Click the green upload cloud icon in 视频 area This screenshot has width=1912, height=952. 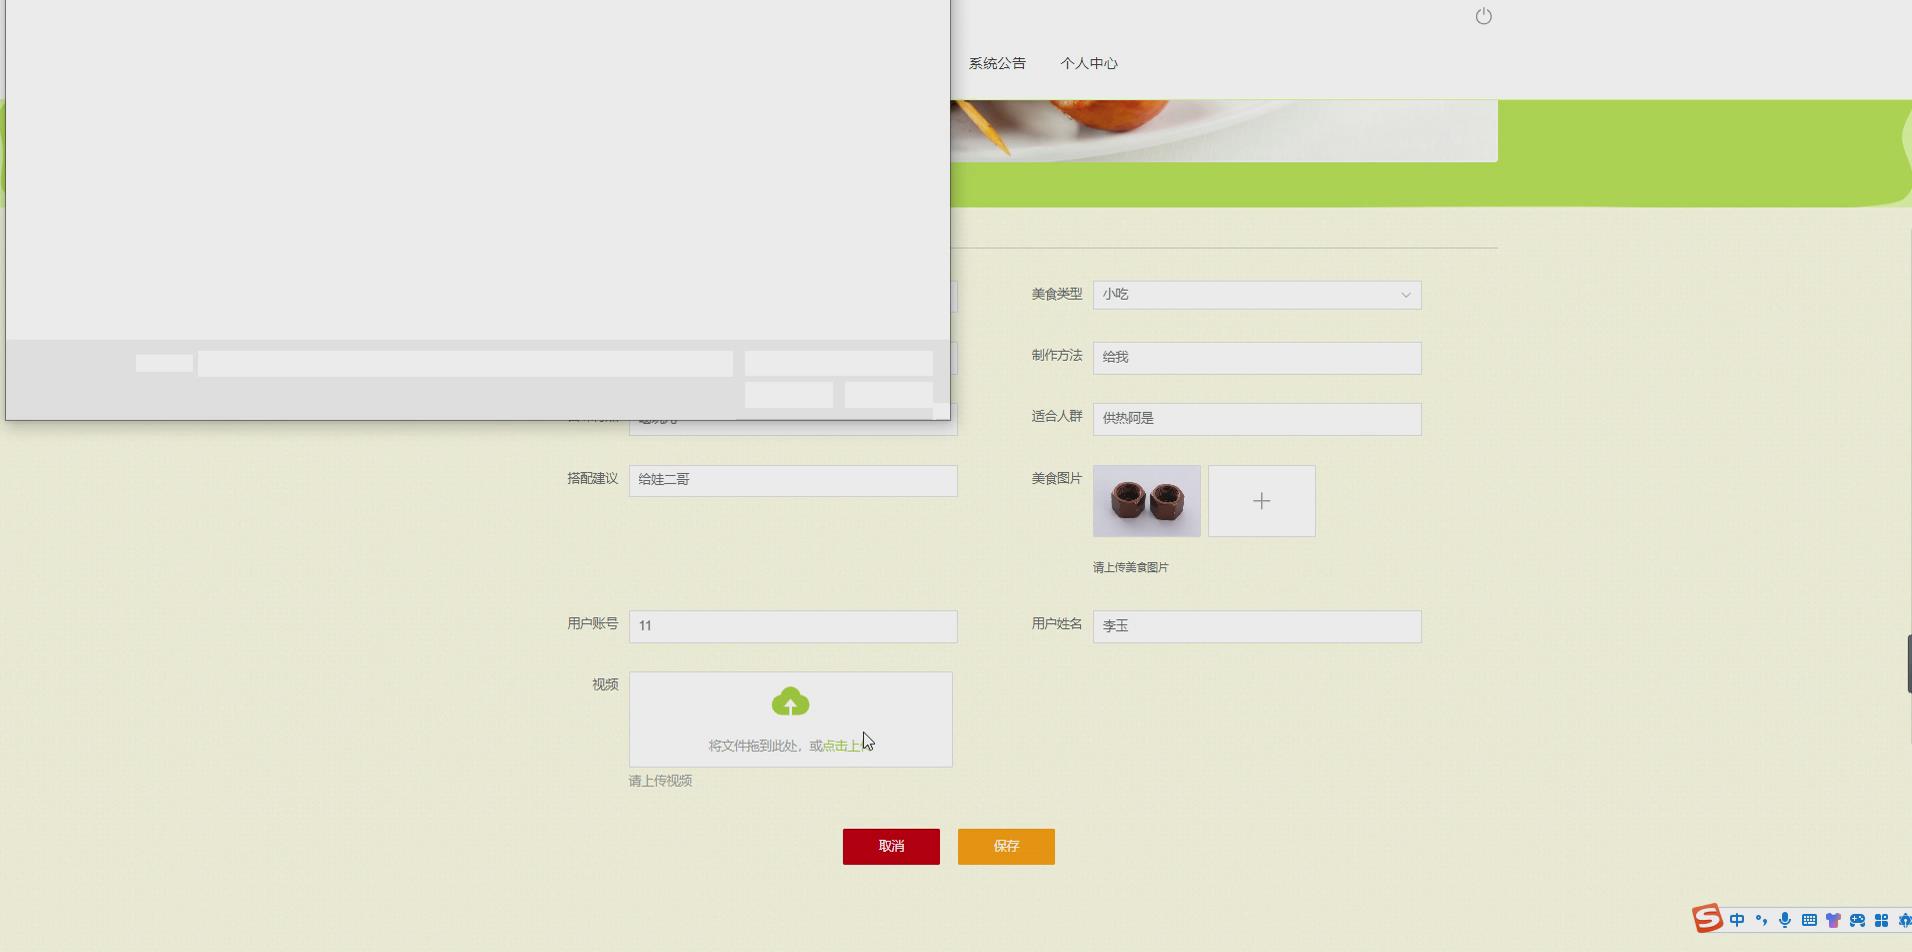790,701
